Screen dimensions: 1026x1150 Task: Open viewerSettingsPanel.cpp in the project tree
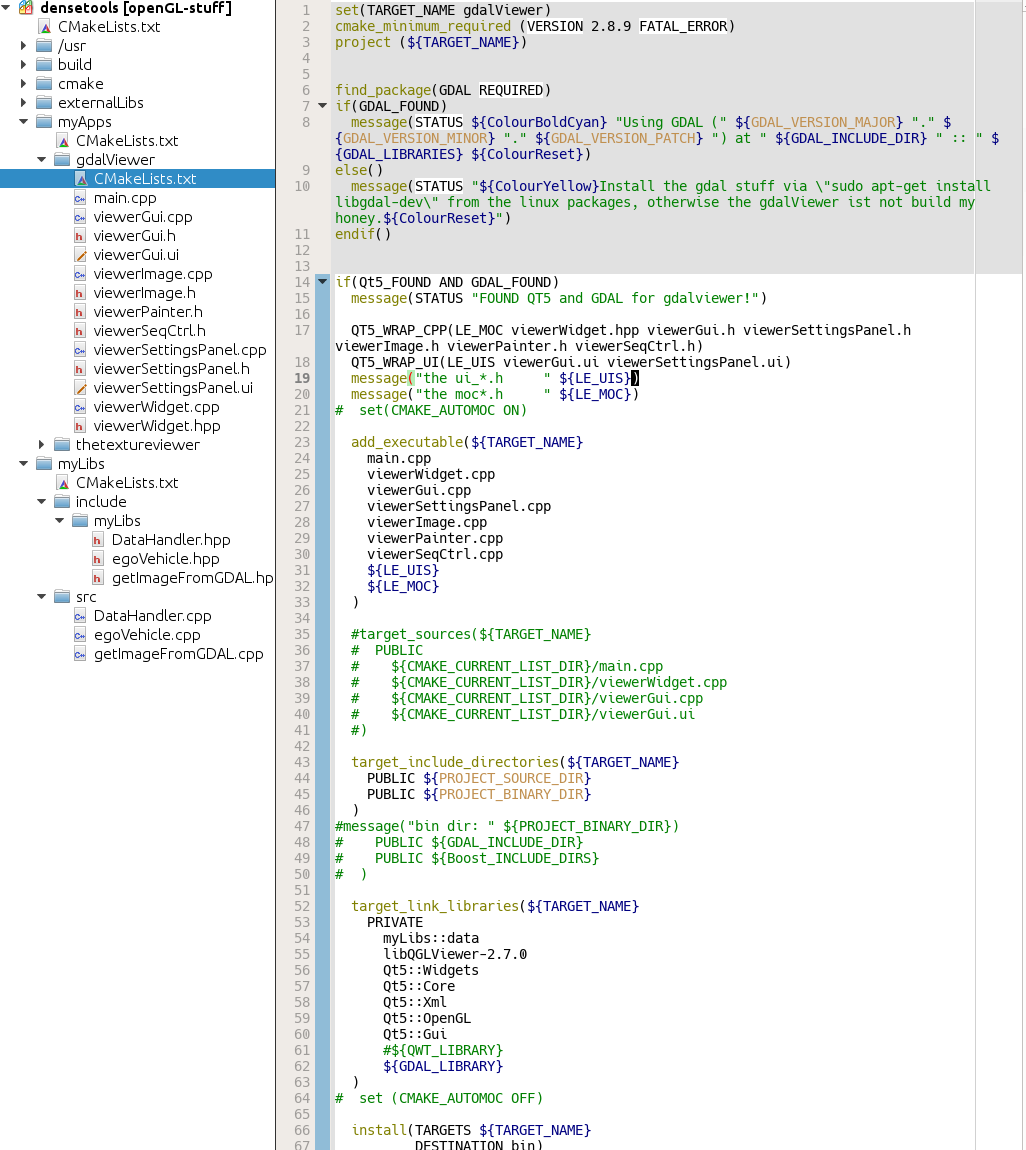click(180, 350)
